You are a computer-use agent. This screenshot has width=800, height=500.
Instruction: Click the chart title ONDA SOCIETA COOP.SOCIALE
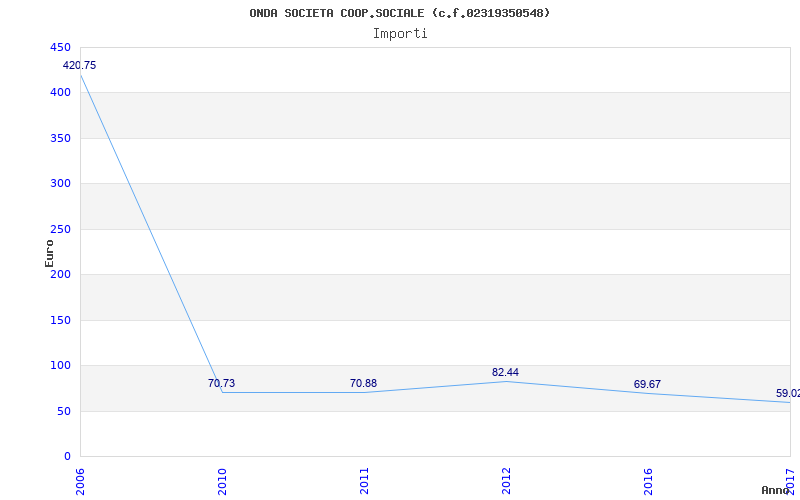[x=399, y=13]
